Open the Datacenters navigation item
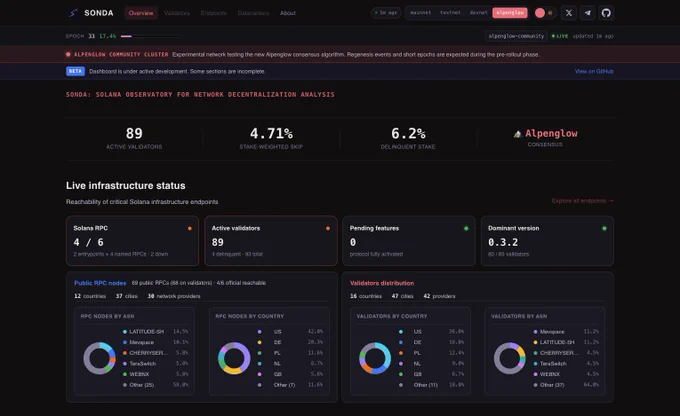The height and width of the screenshot is (416, 680). coord(253,13)
